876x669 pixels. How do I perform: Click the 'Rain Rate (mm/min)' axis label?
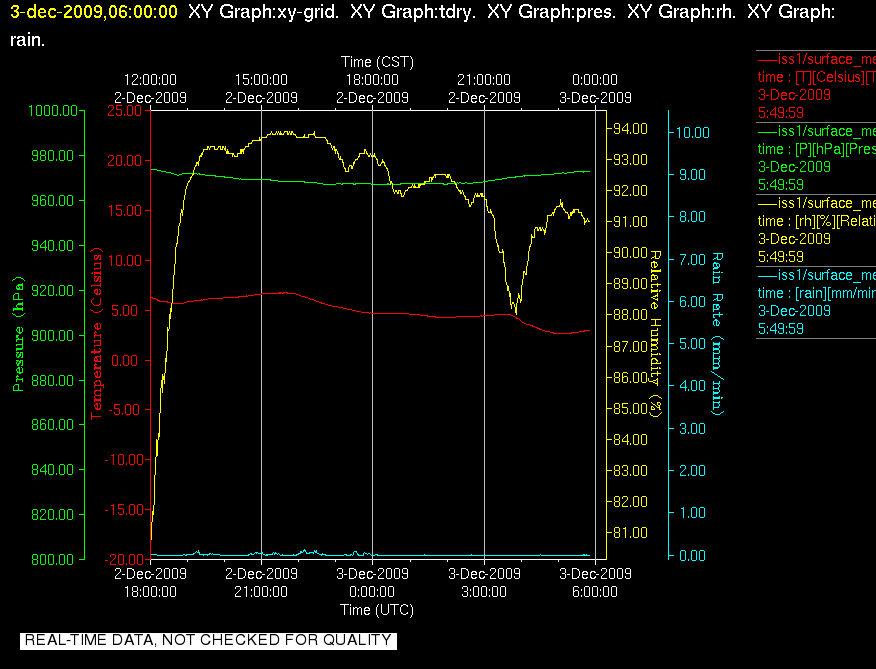tap(717, 334)
